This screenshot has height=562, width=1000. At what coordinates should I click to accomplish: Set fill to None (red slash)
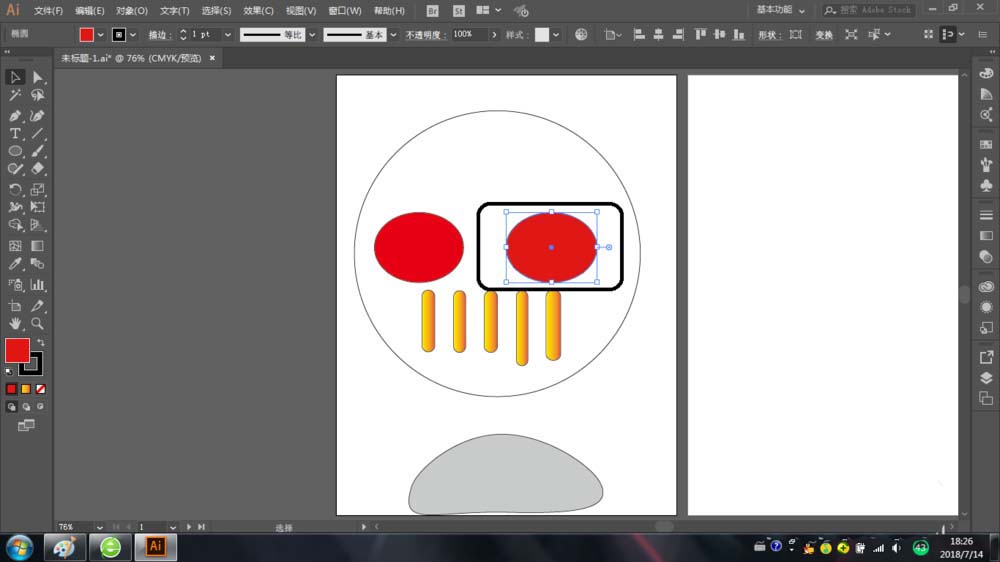coord(41,389)
